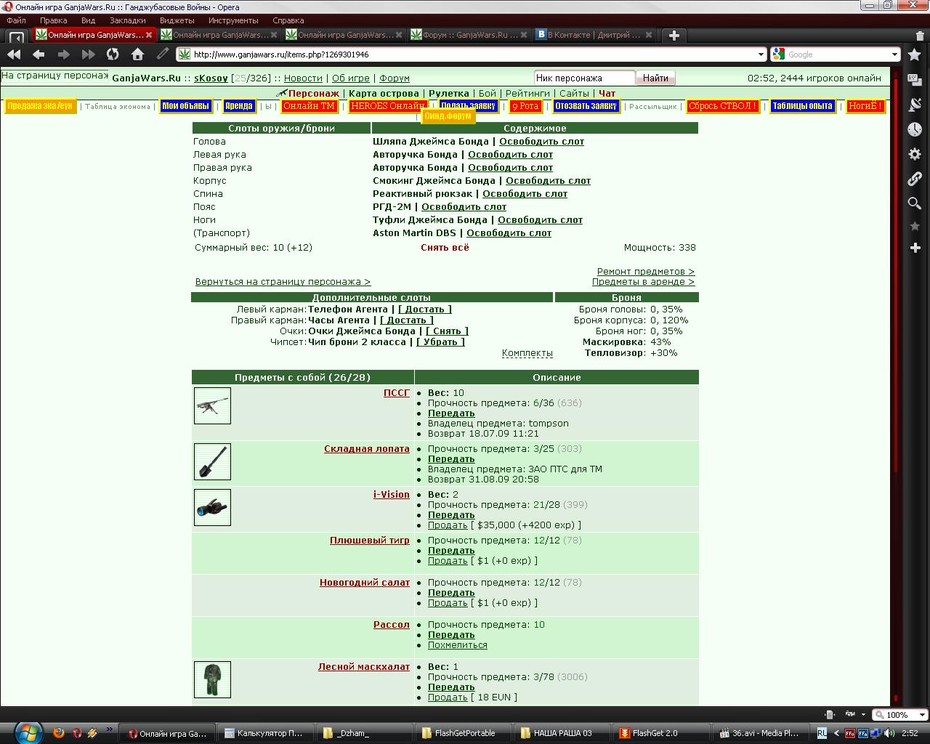Image resolution: width=930 pixels, height=744 pixels.
Task: Click Убрать for Чип брони 2 класса
Action: pyautogui.click(x=440, y=342)
